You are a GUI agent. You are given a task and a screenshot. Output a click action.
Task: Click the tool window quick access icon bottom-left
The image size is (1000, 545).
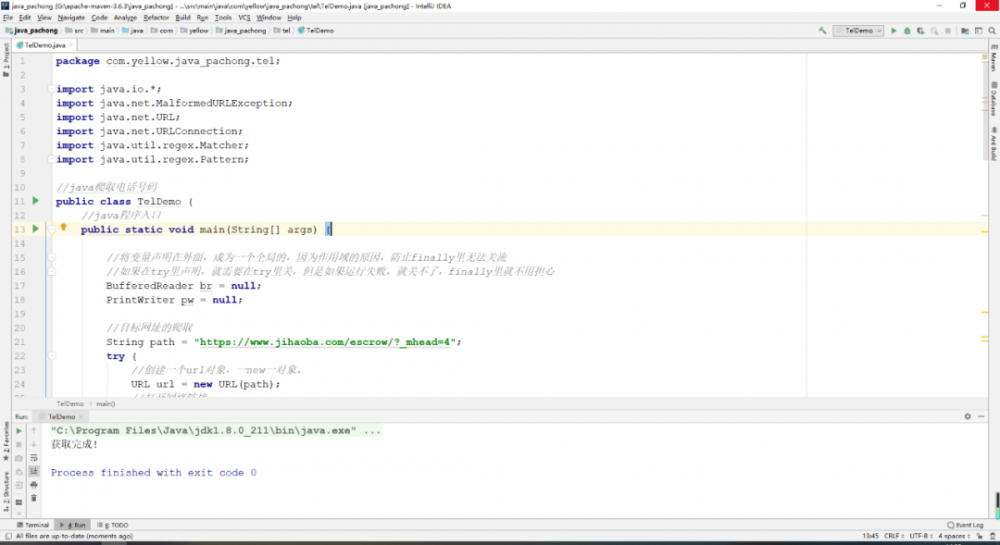(8, 536)
